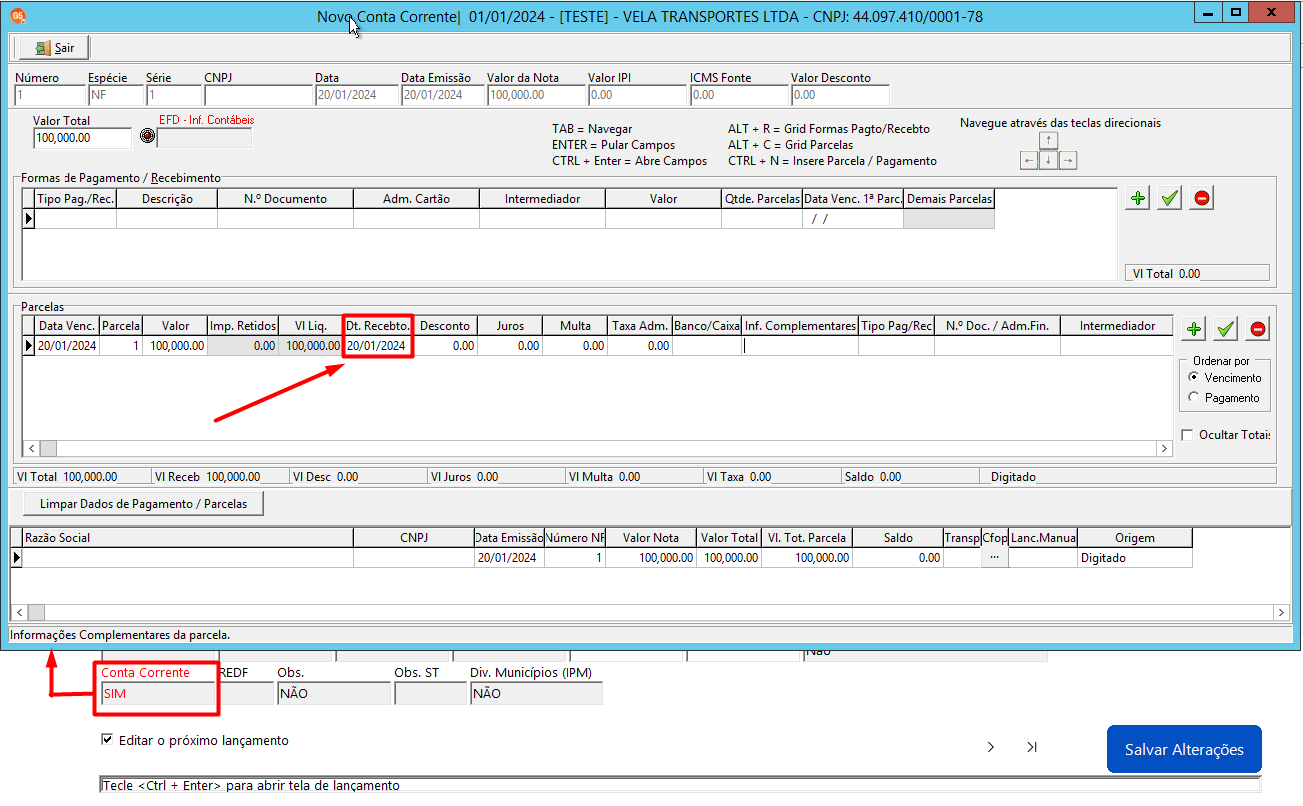Open the Cfop ellipsis button

(x=994, y=558)
